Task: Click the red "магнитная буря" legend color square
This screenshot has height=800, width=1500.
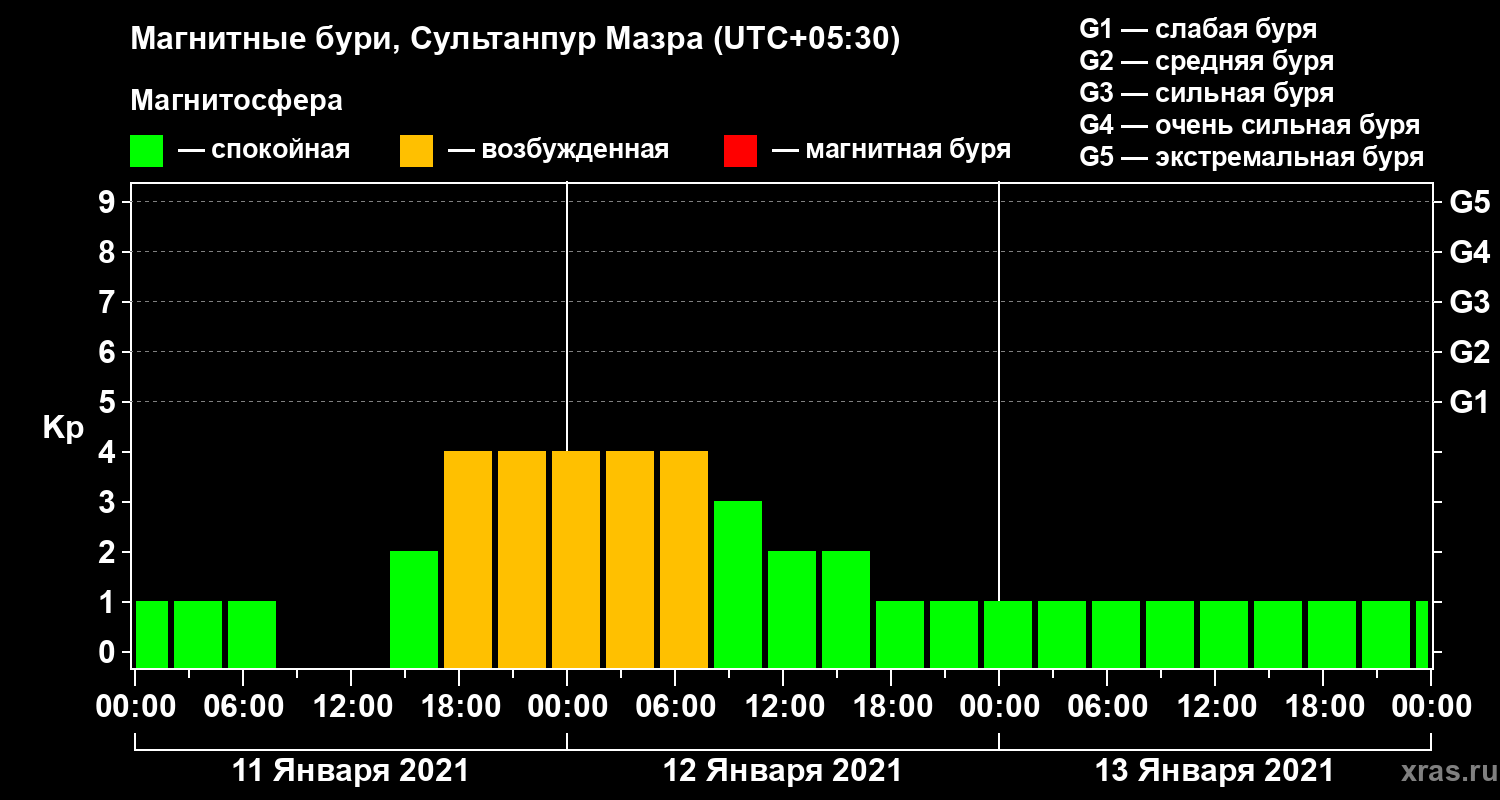Action: [x=740, y=151]
